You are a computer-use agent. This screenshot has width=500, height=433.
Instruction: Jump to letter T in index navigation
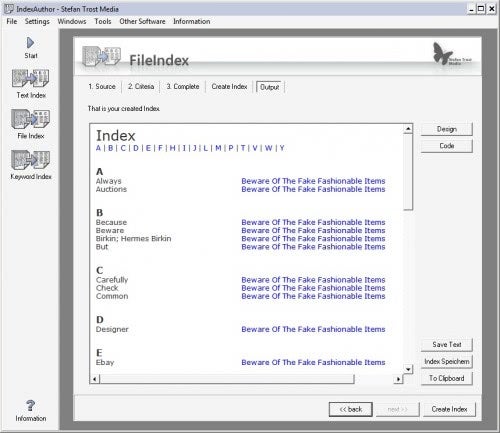click(x=243, y=148)
